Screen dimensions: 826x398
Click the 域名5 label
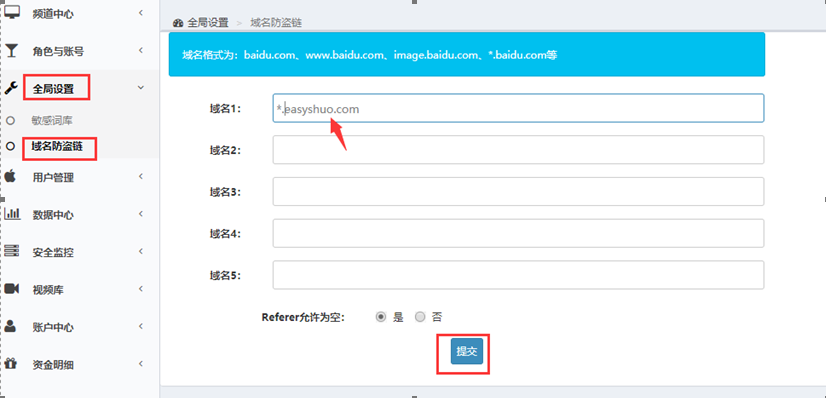225,275
